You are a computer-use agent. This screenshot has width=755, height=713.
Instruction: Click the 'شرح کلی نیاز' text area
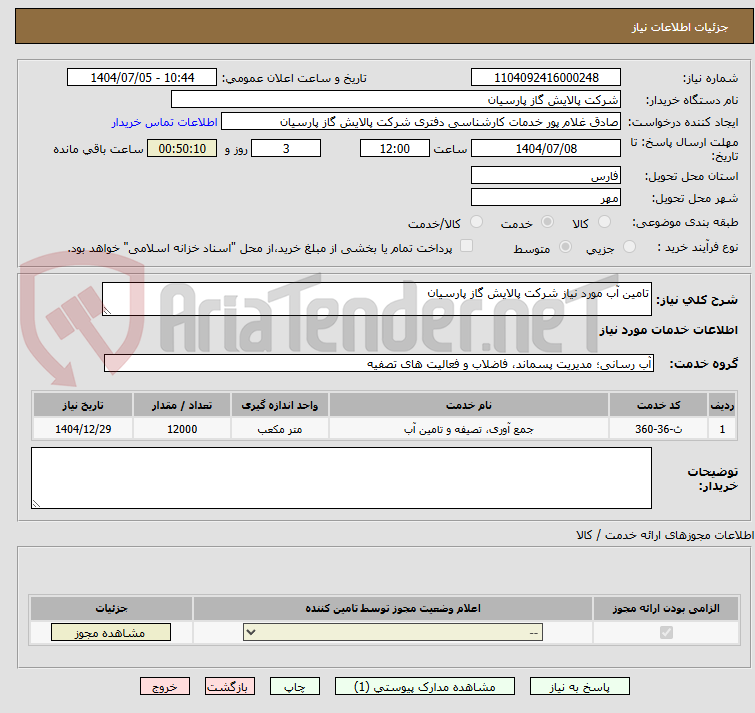(377, 299)
